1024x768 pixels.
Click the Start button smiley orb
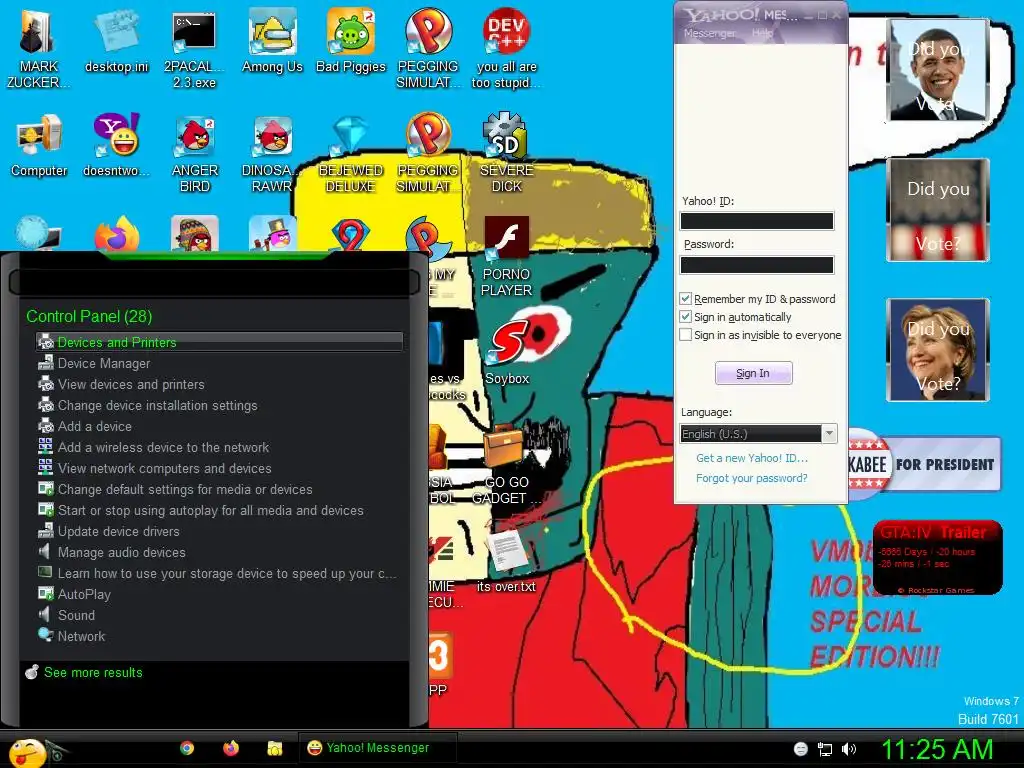tap(27, 752)
